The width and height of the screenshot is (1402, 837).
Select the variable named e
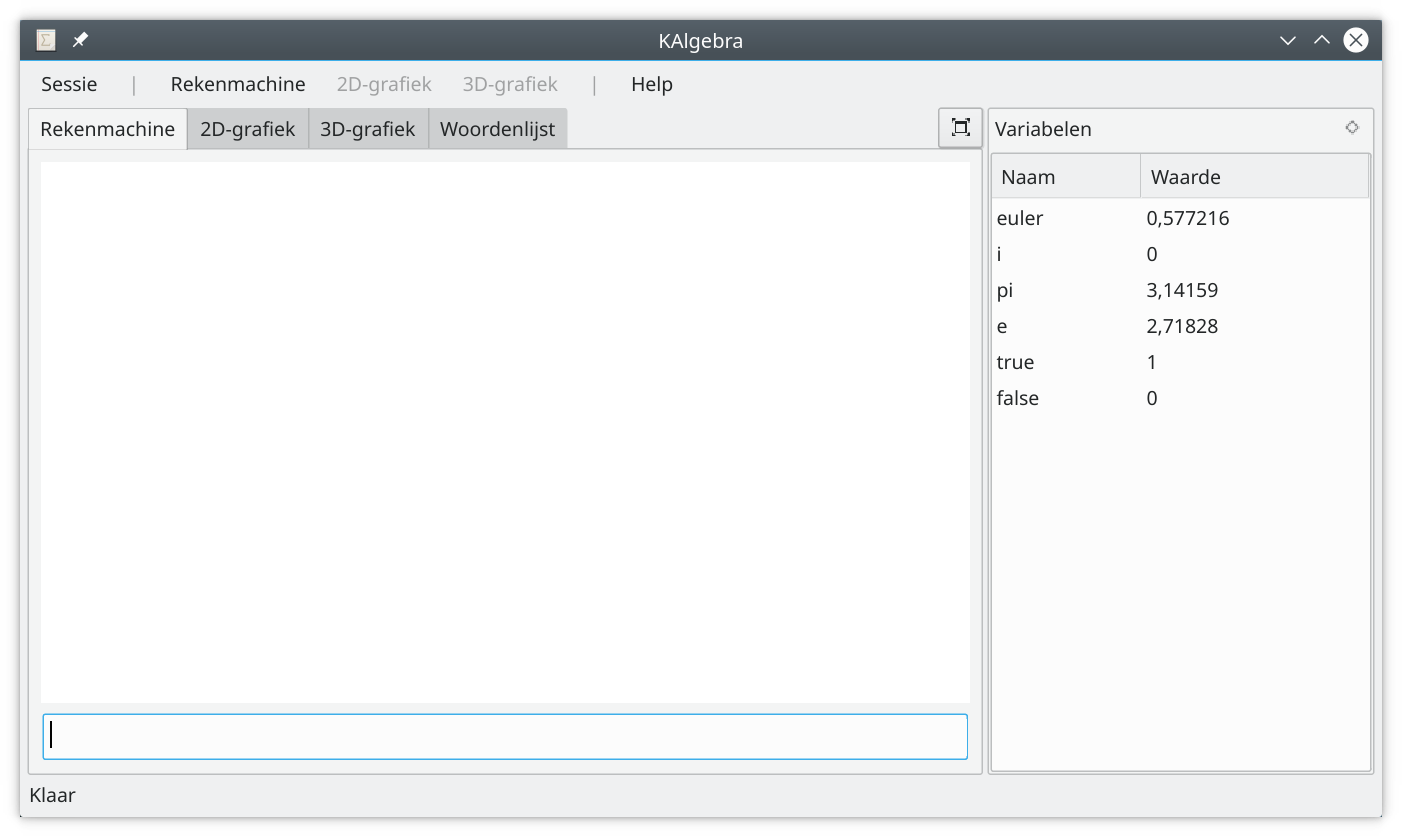(x=1180, y=326)
